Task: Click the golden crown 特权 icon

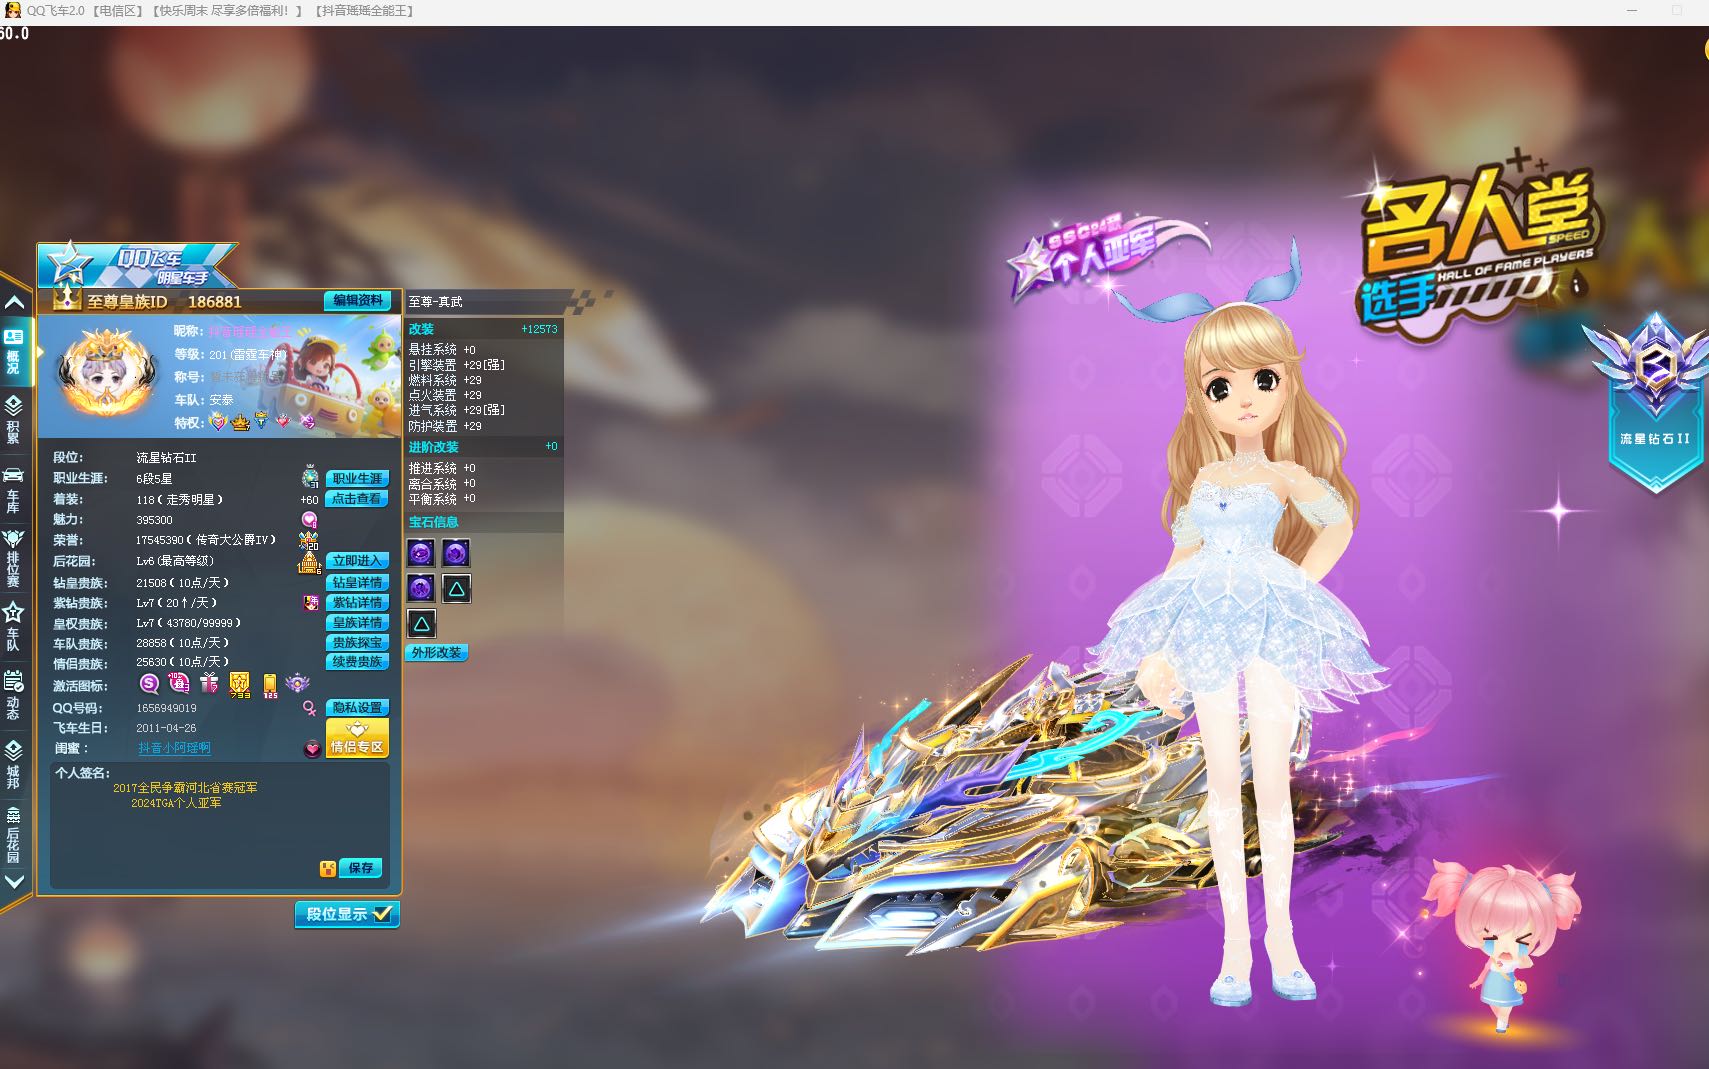Action: pyautogui.click(x=240, y=422)
